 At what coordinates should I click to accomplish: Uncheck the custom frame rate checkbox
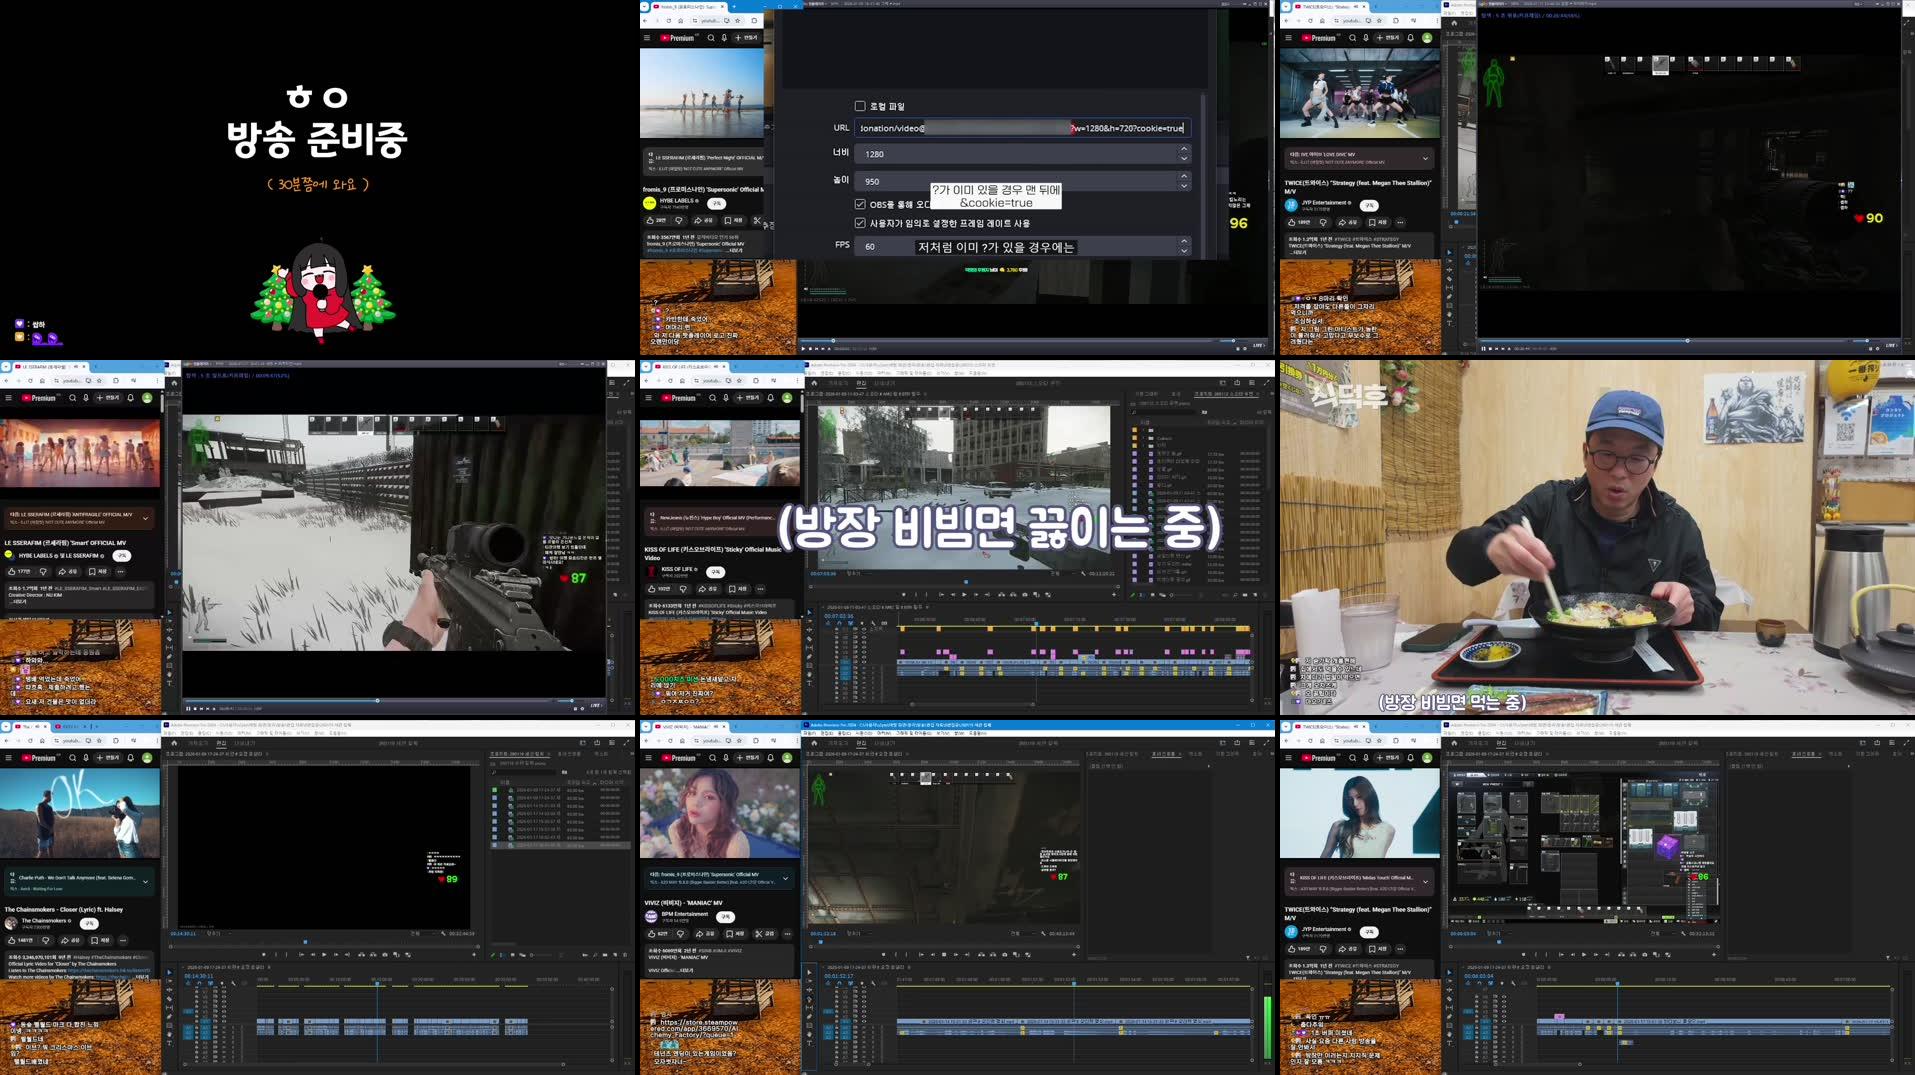(859, 223)
